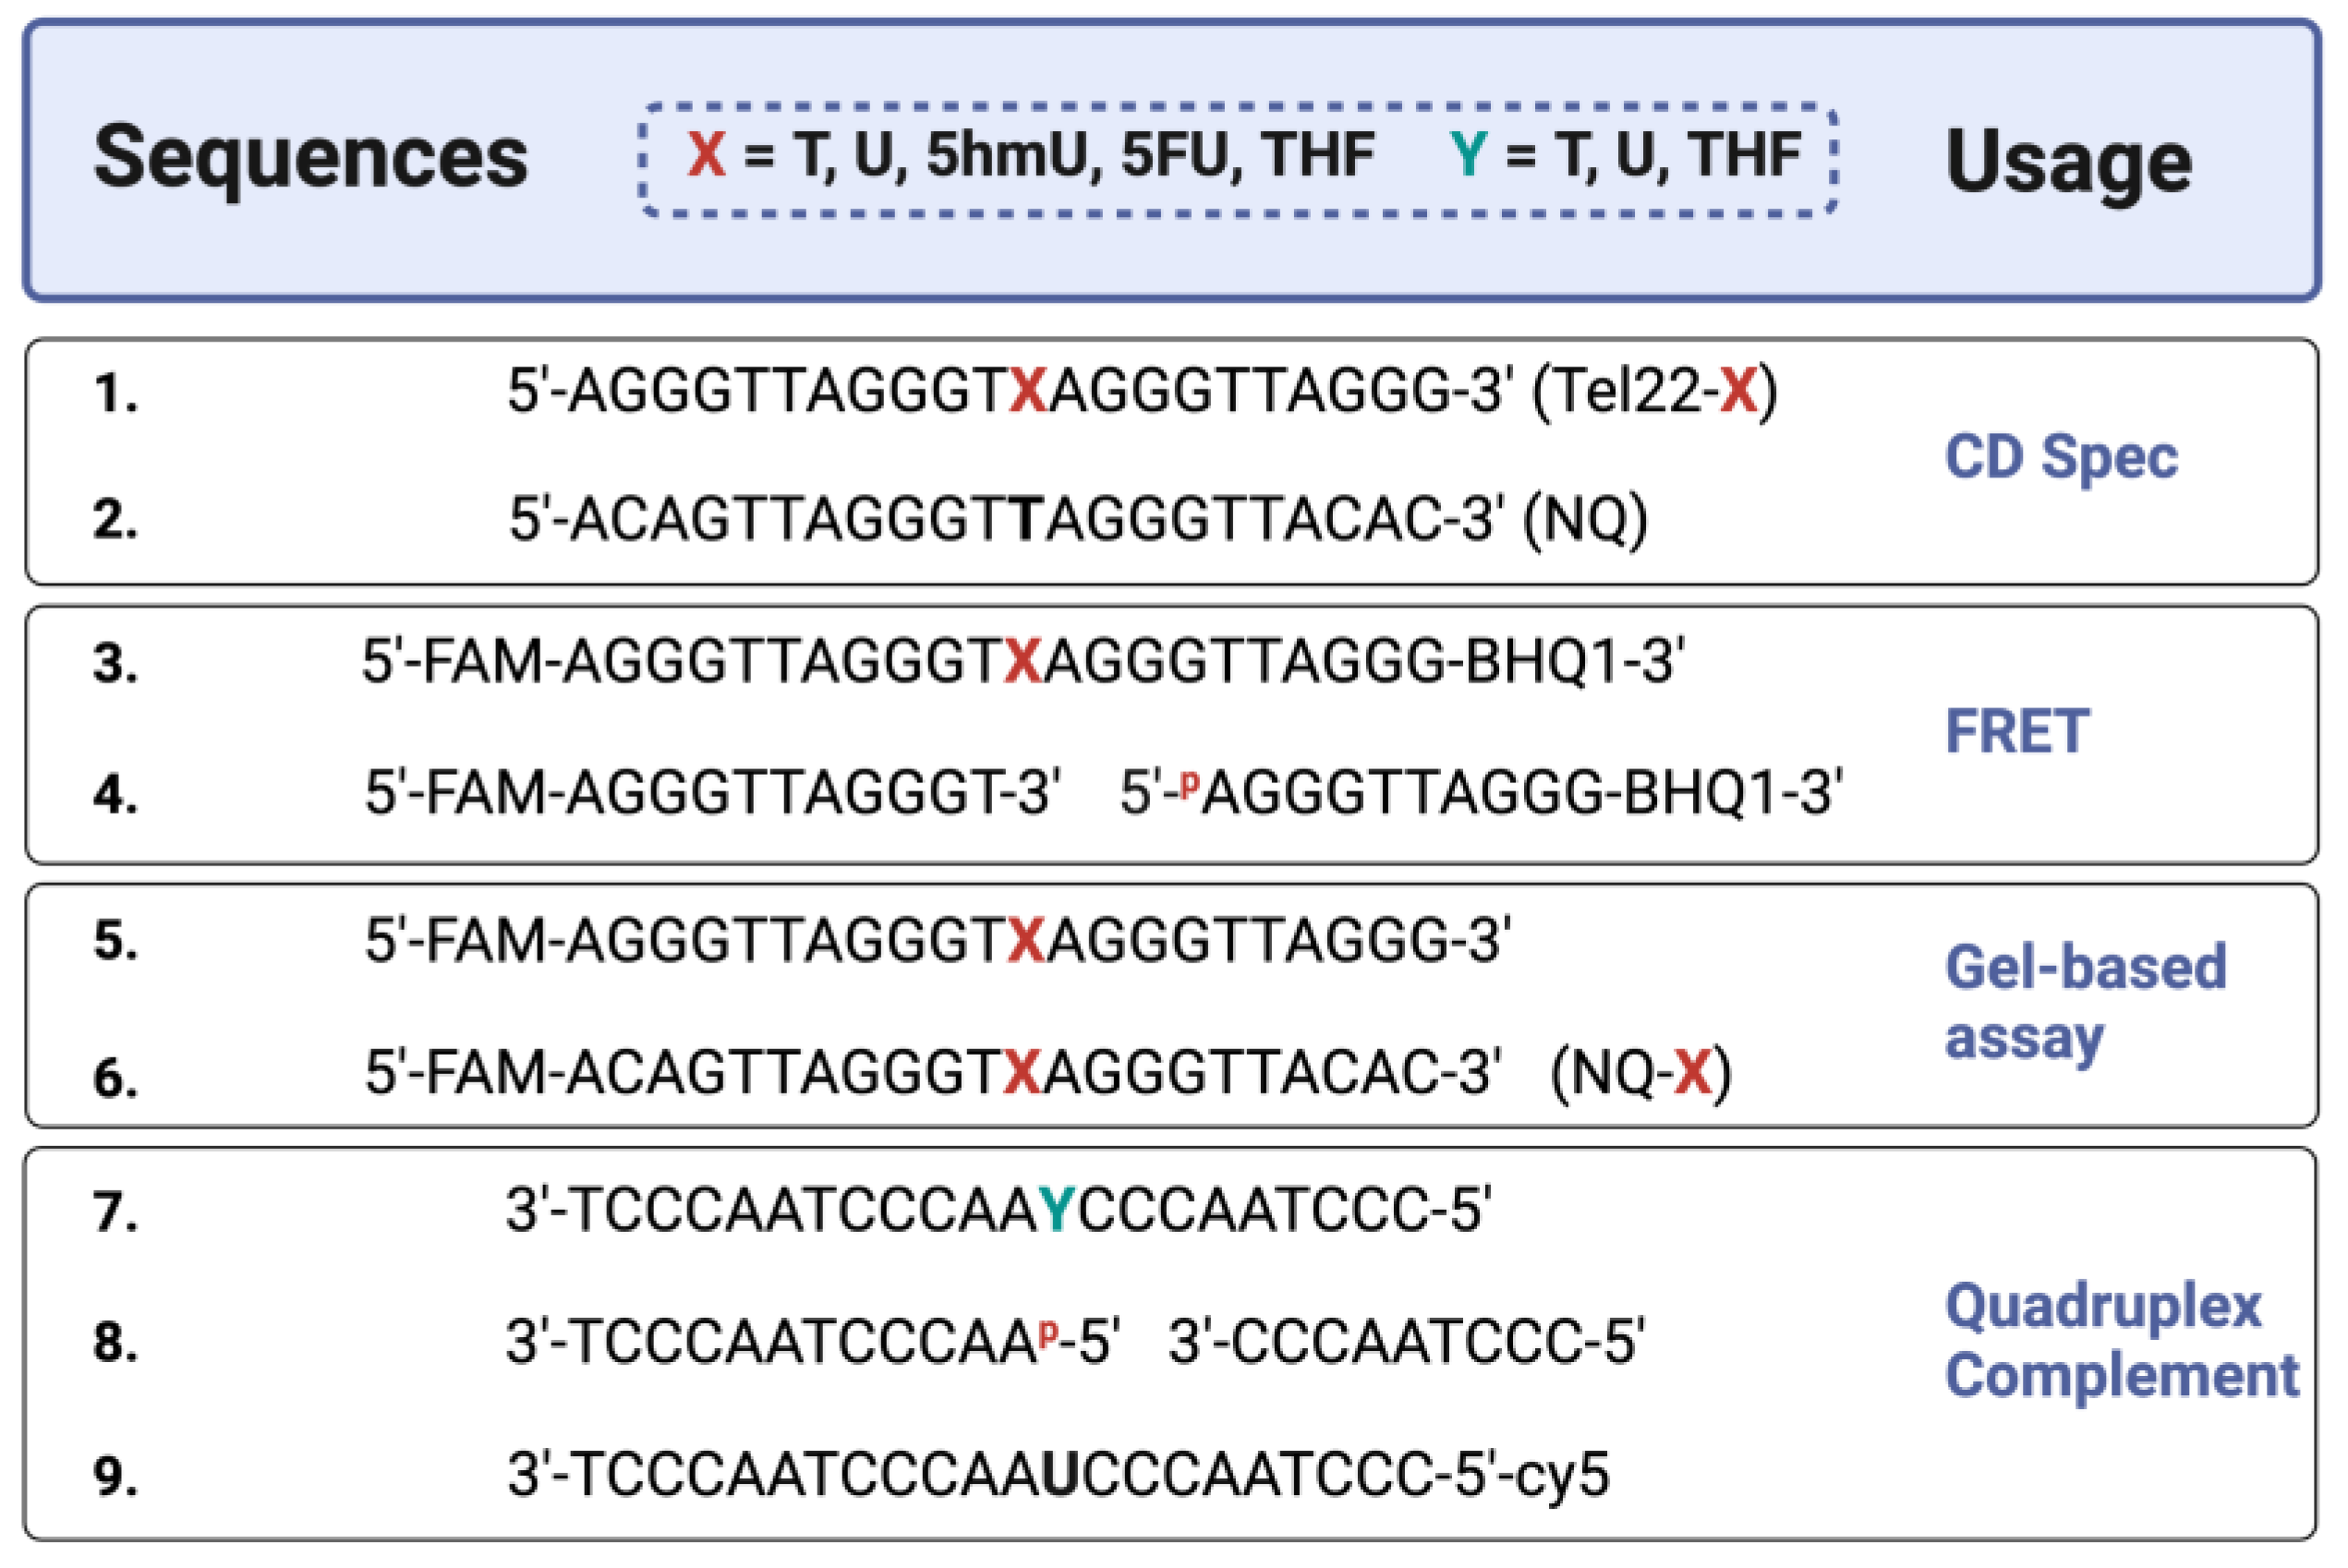Click the Quadruplex Complement usage label
Viewport: 2348px width, 1568px height.
2121,1340
